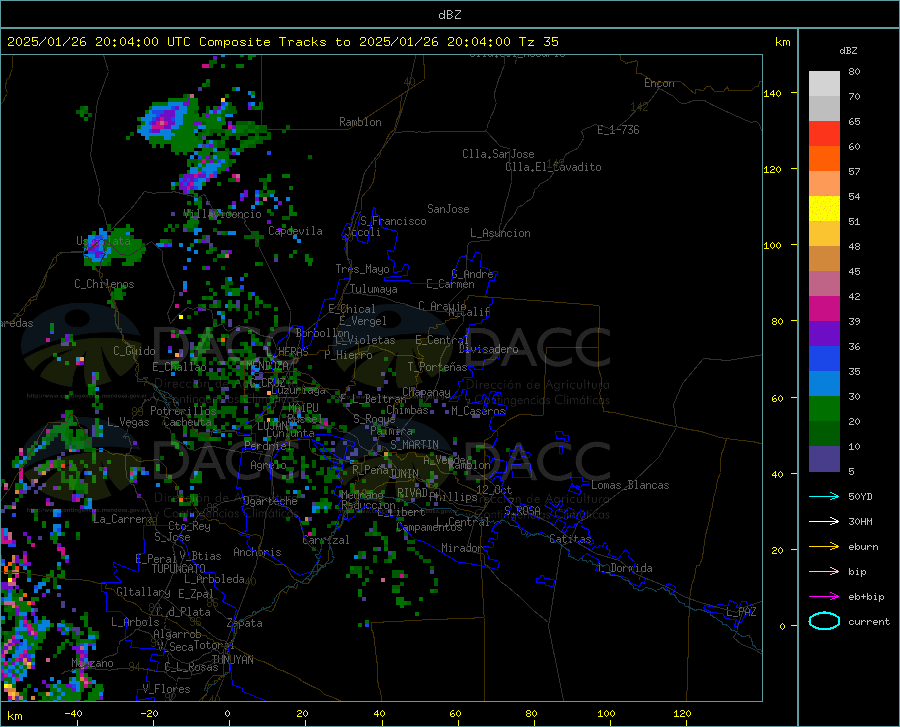Select the blue 36 dBZ color swatch

[824, 359]
